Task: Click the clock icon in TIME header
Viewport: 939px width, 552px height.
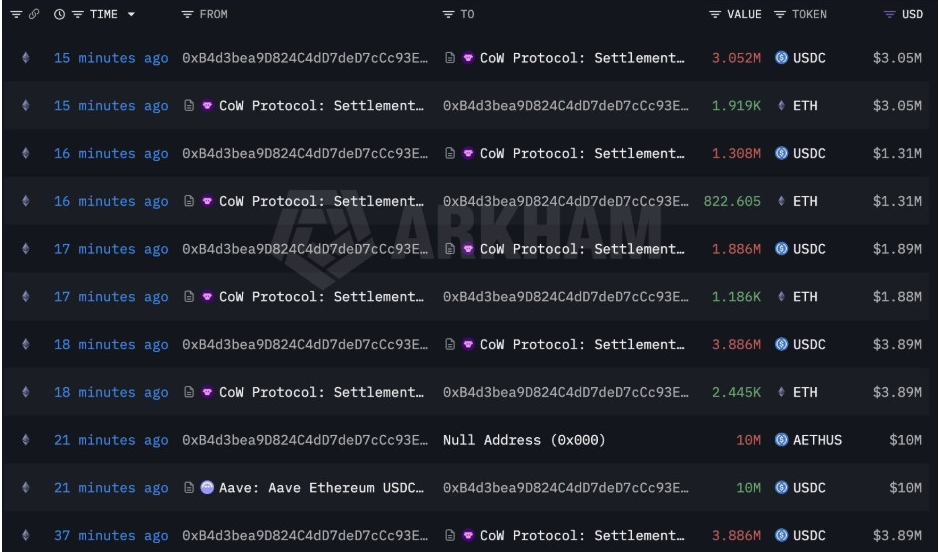Action: pos(59,14)
